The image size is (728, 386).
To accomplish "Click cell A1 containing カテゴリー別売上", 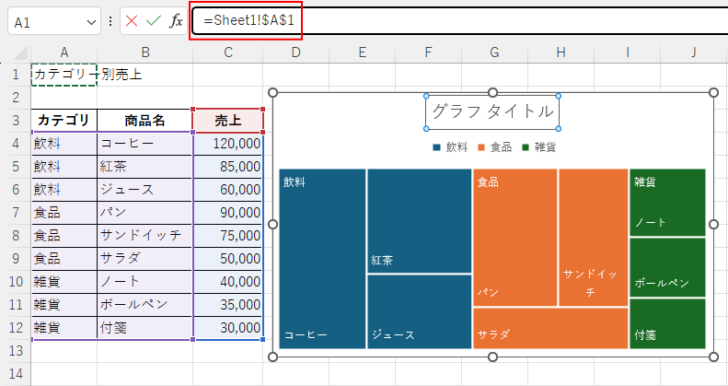I will (x=64, y=75).
